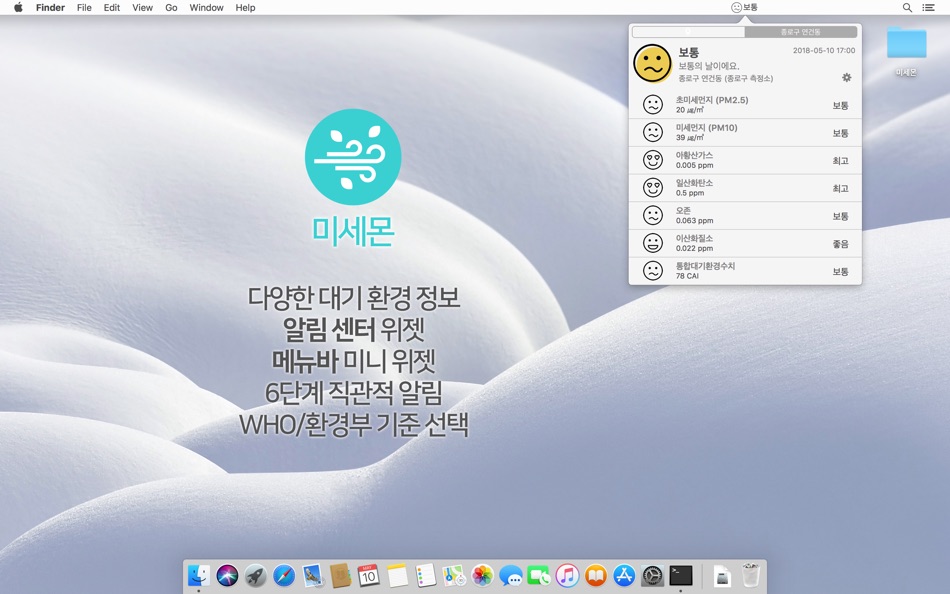Open Notes from the Dock

pos(397,575)
